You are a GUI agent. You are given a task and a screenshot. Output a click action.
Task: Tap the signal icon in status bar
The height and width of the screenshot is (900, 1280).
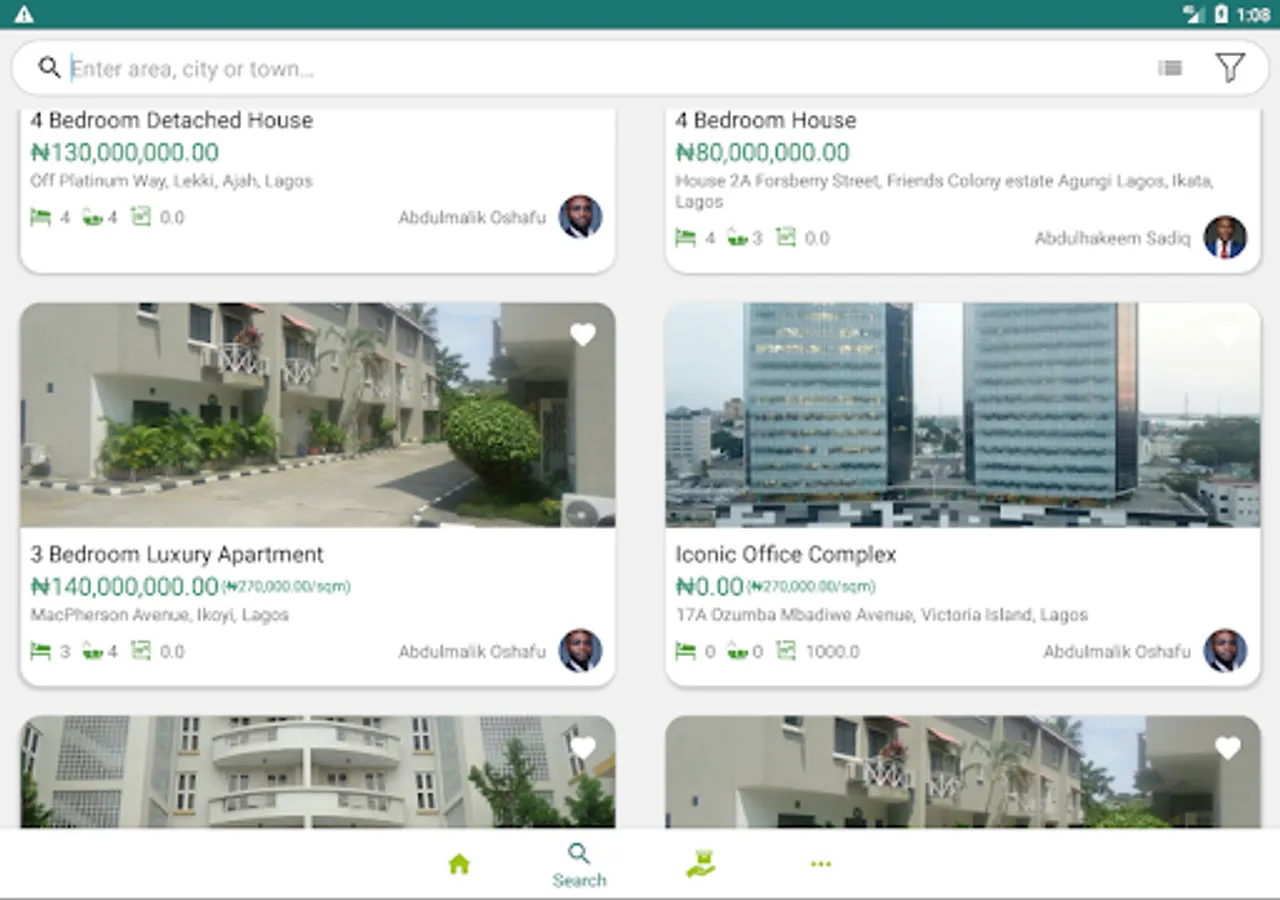tap(1193, 14)
